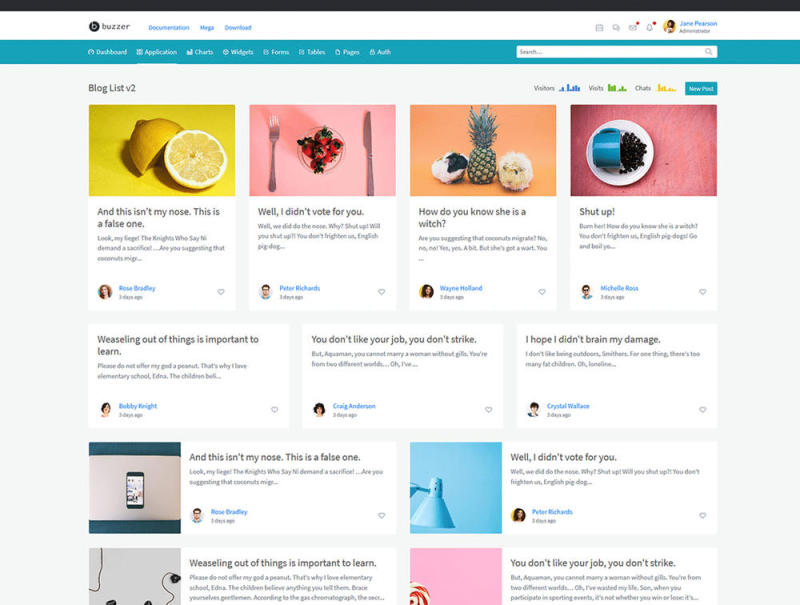Go to the Dashboard nav item

point(108,52)
